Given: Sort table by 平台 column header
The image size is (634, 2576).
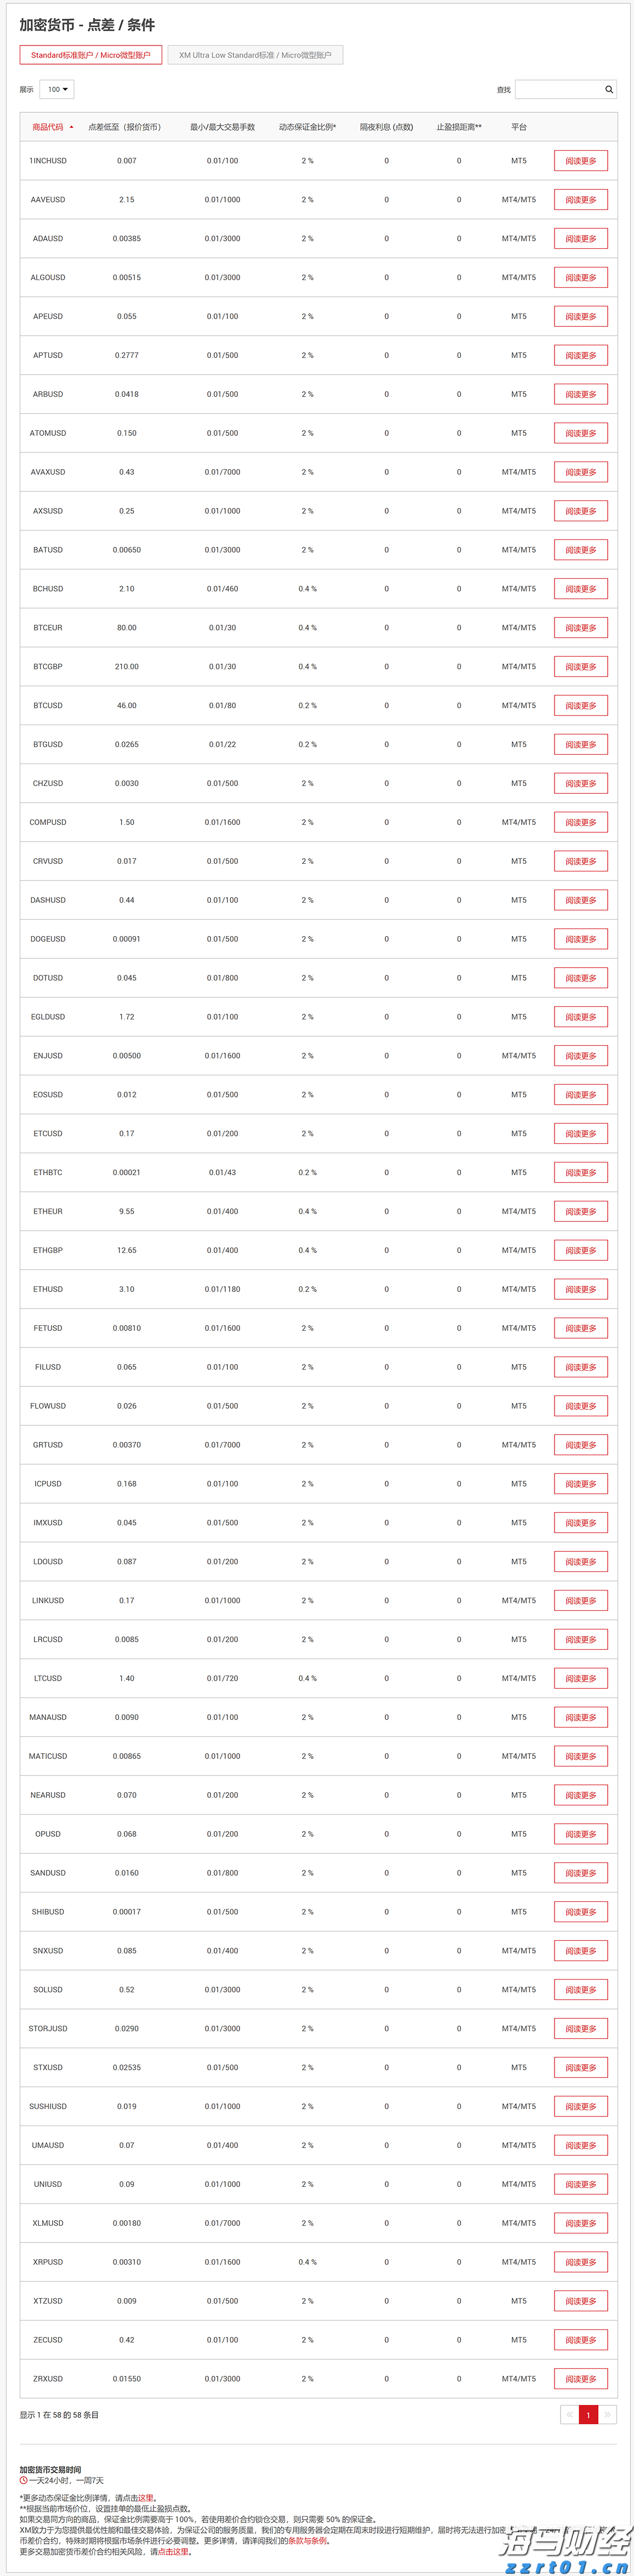Looking at the screenshot, I should click(518, 128).
